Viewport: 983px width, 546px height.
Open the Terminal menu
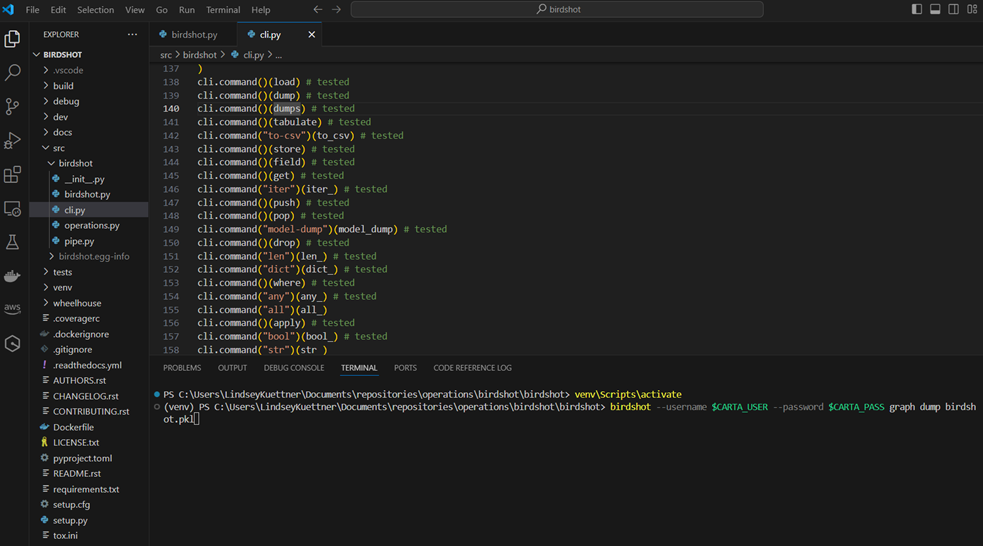(x=223, y=10)
